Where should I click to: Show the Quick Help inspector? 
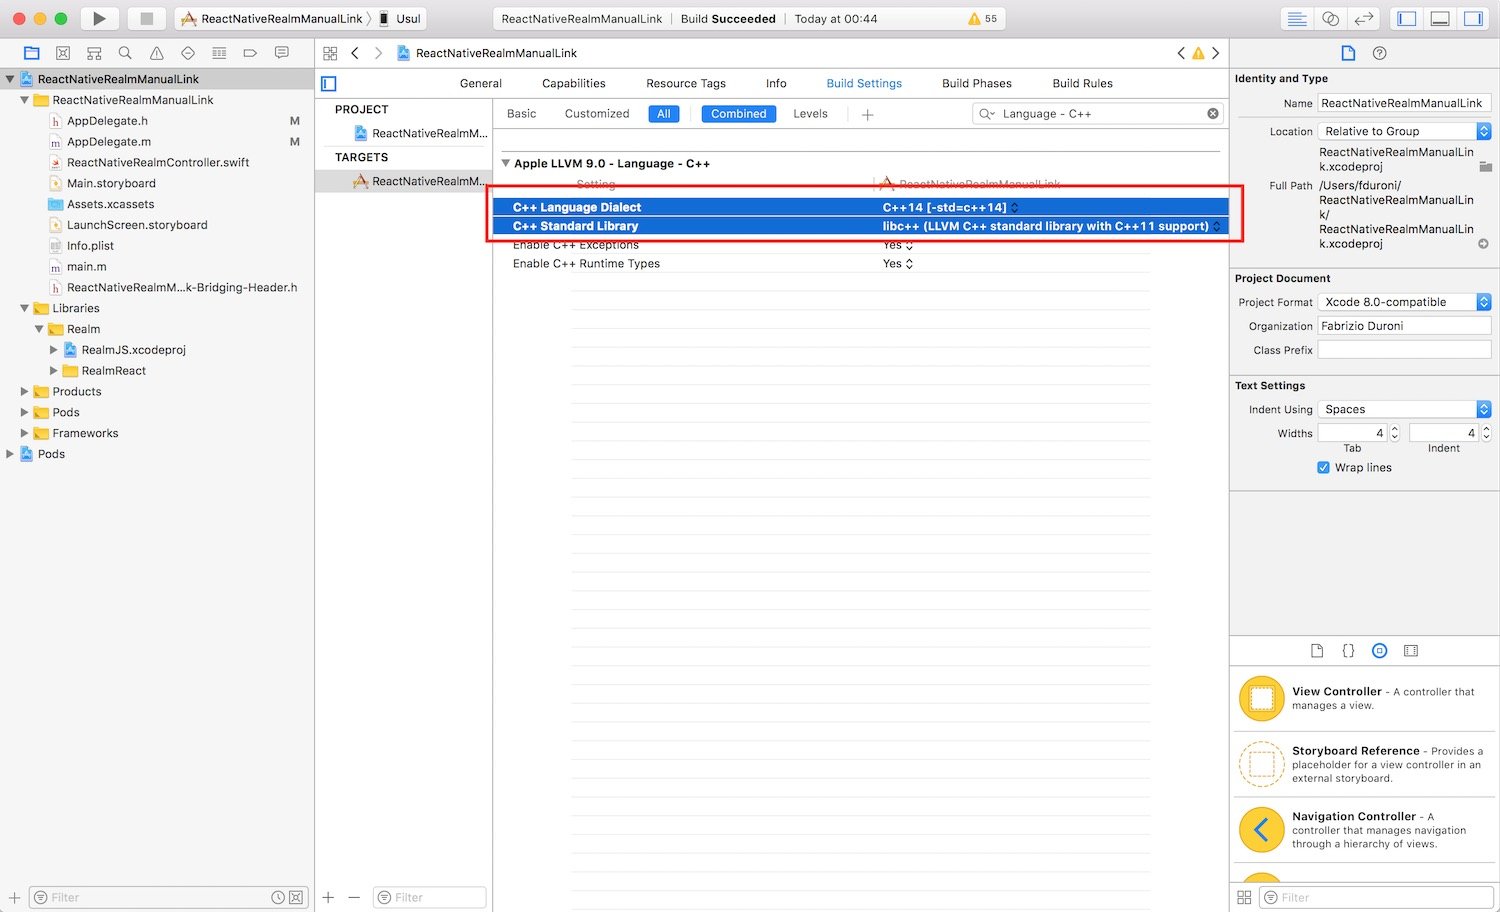(x=1380, y=53)
